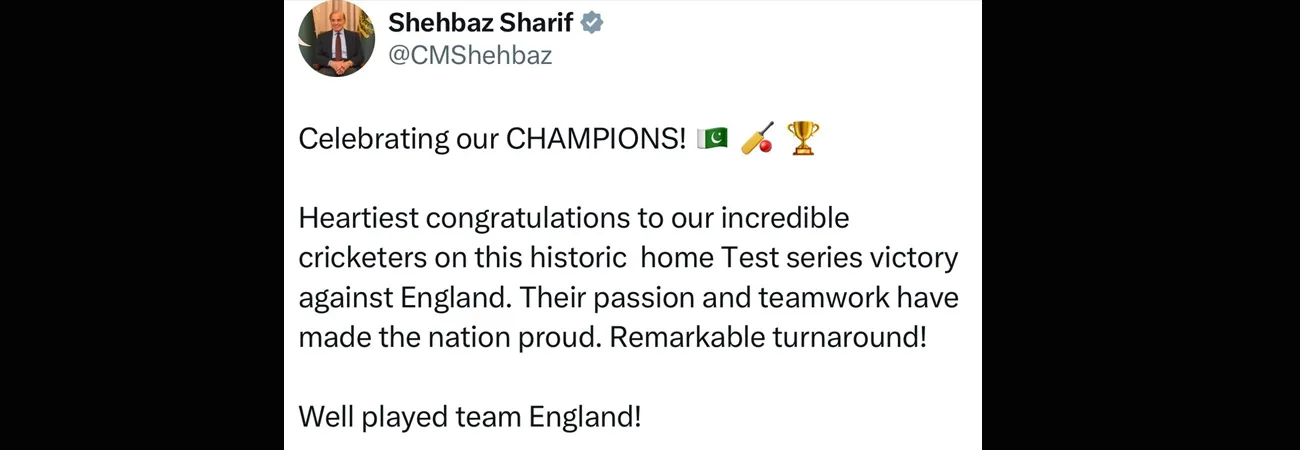The width and height of the screenshot is (1300, 450).
Task: Click "made the nation proud" sentence
Action: pyautogui.click(x=450, y=337)
